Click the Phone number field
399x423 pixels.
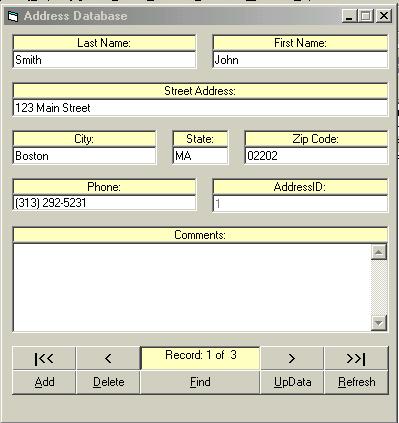tap(104, 203)
